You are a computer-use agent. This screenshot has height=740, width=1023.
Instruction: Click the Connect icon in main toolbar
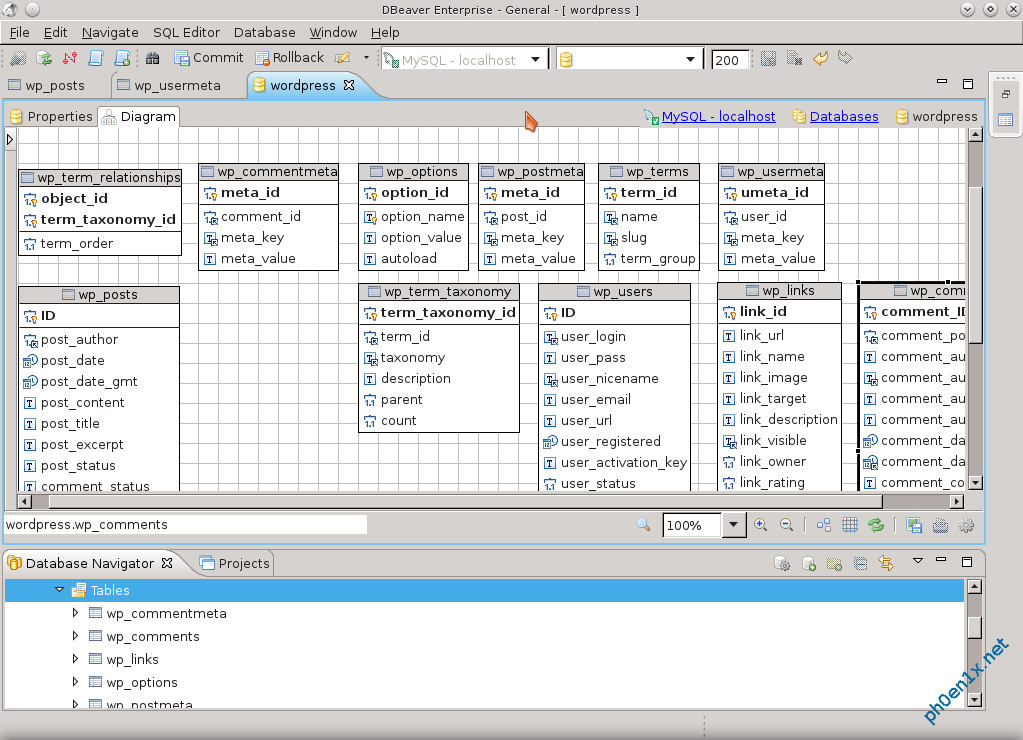point(18,59)
